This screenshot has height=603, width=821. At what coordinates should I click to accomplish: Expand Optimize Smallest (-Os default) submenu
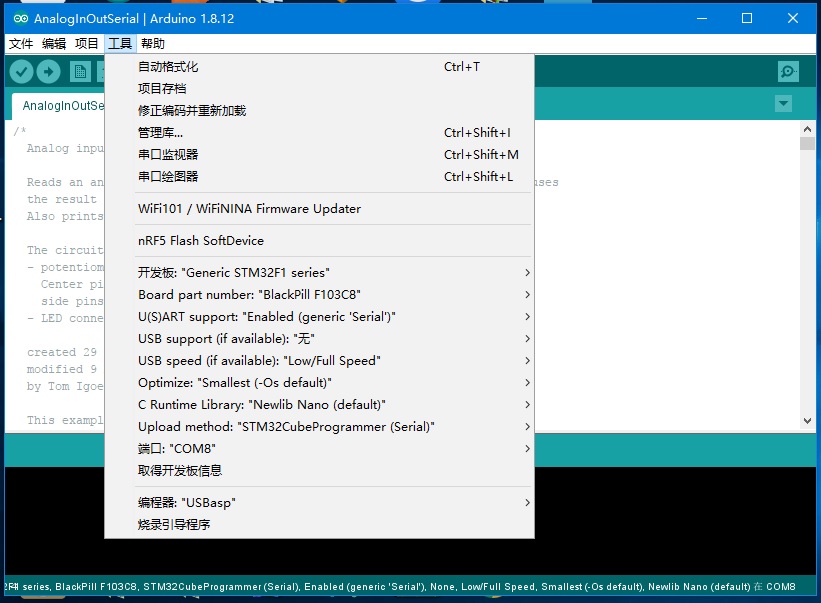tap(319, 382)
